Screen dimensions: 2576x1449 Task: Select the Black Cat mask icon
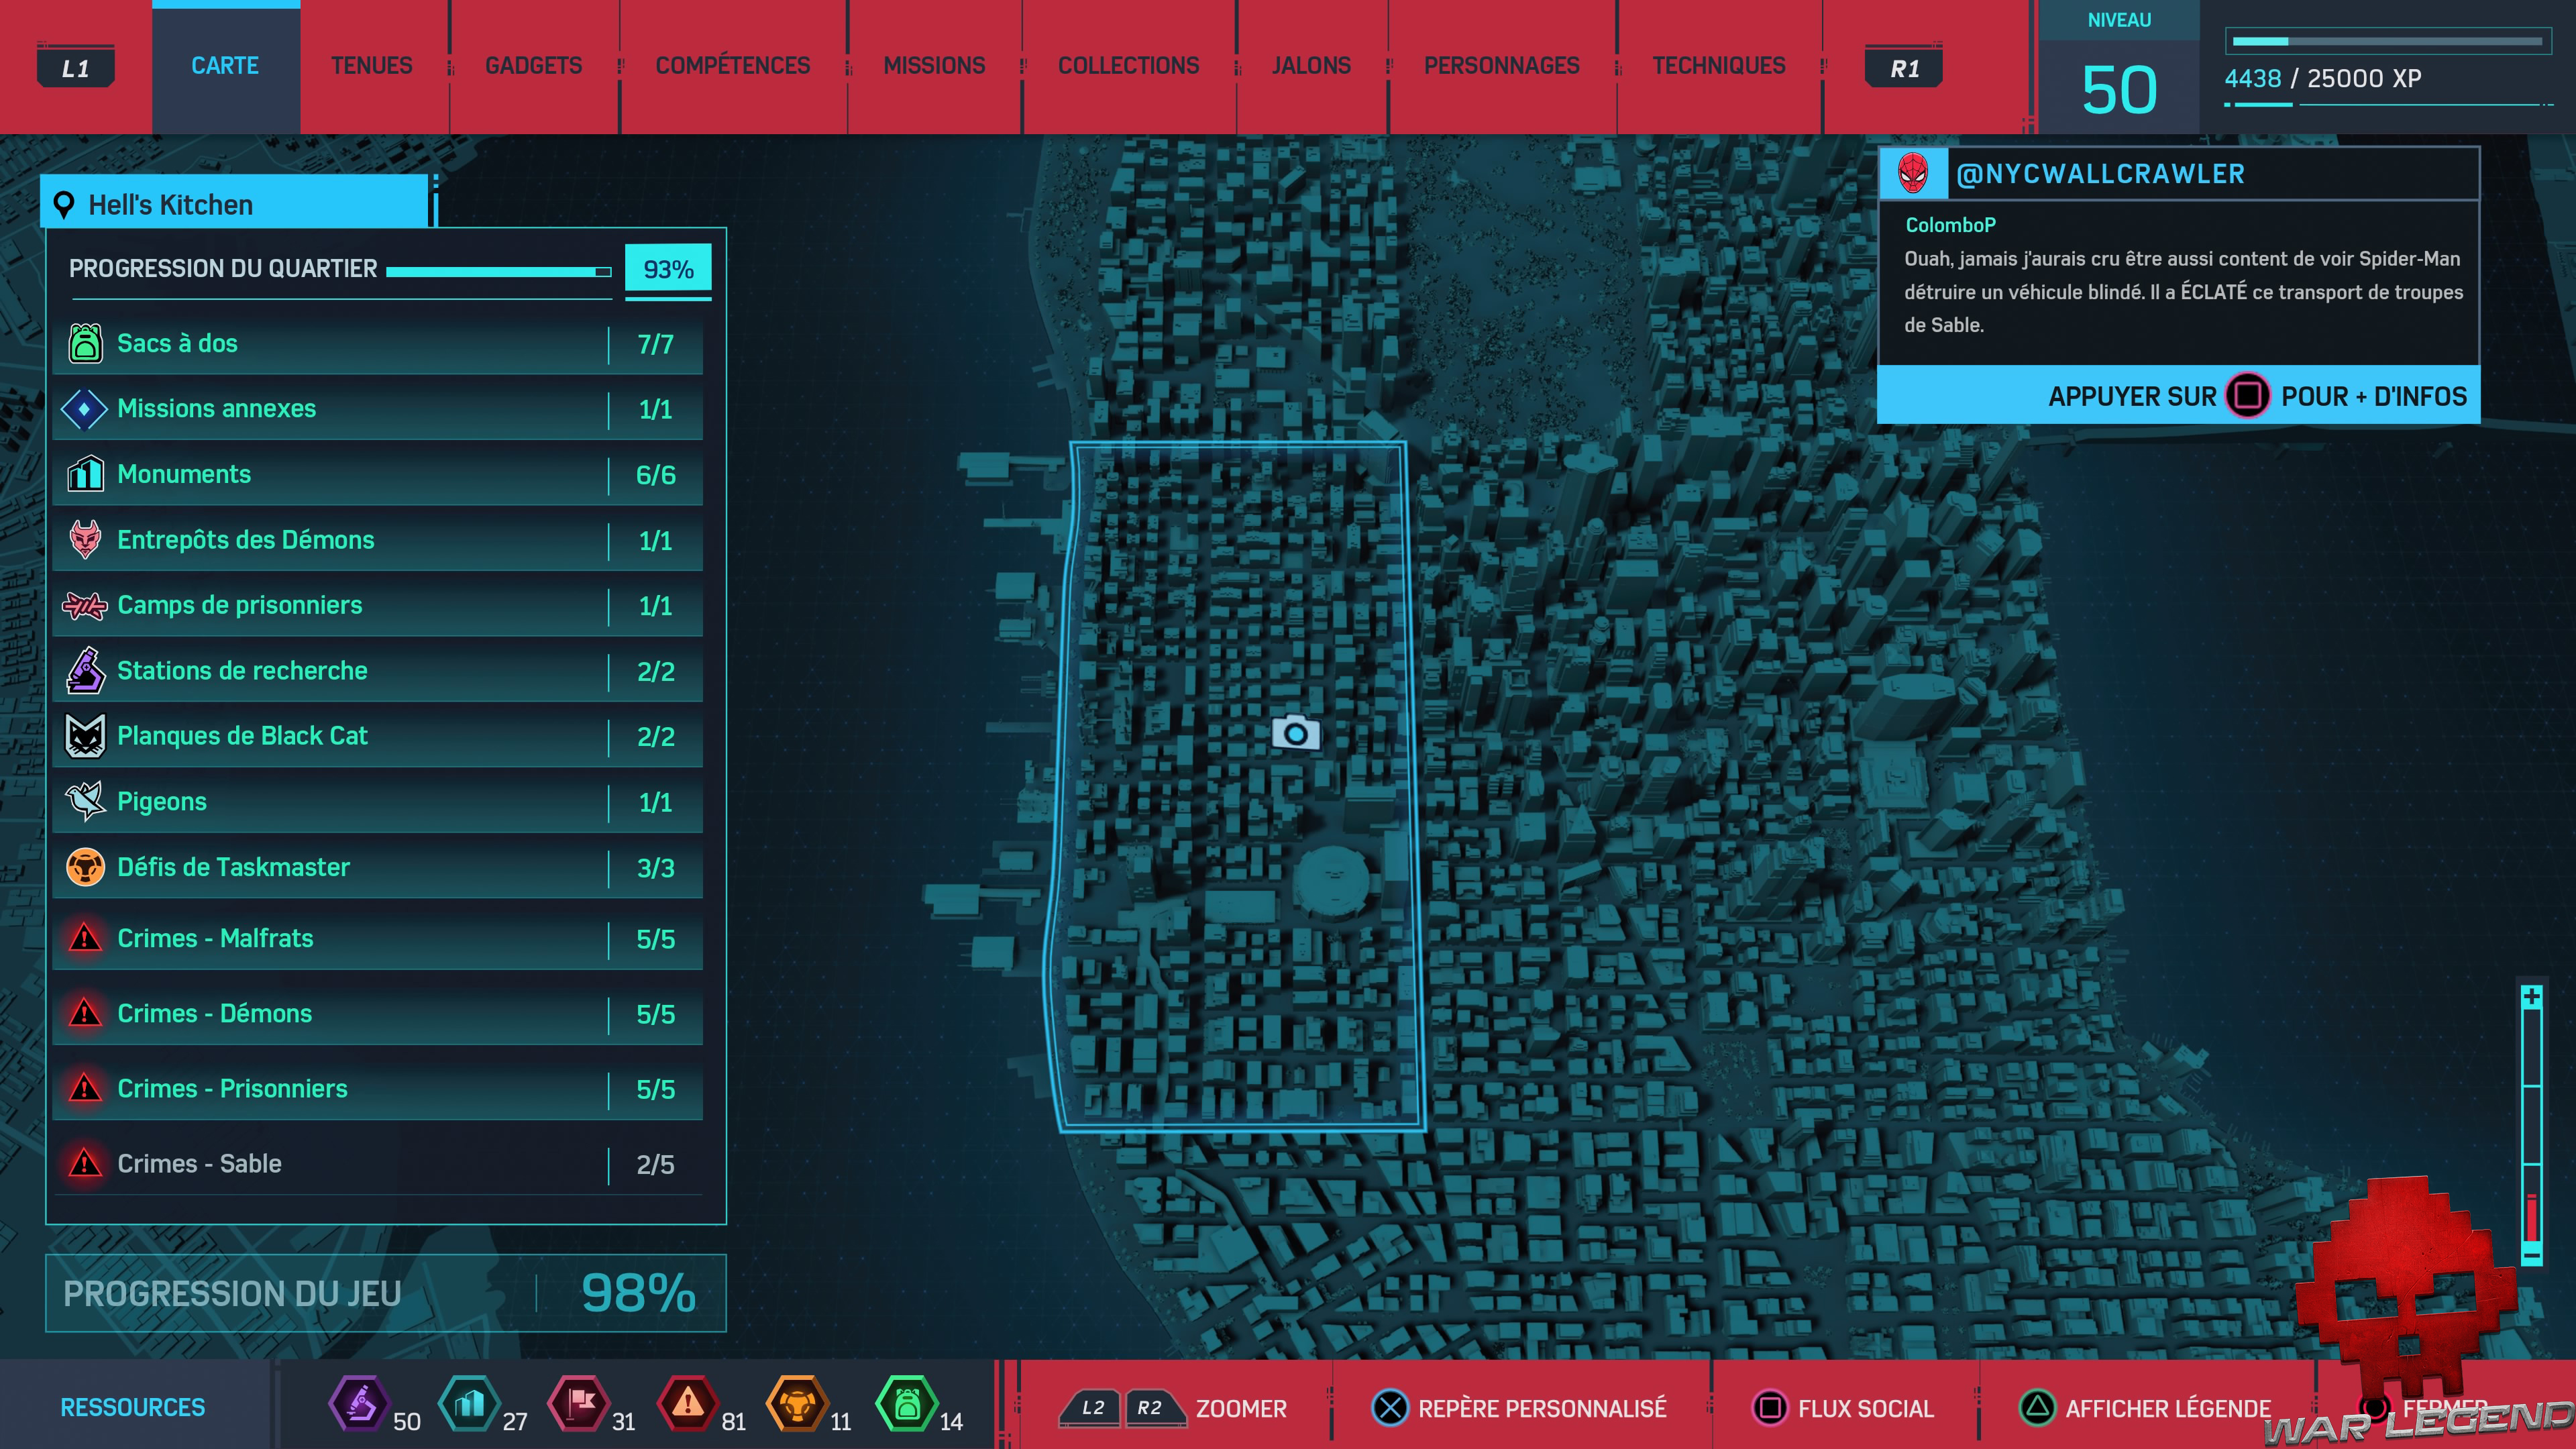[85, 736]
